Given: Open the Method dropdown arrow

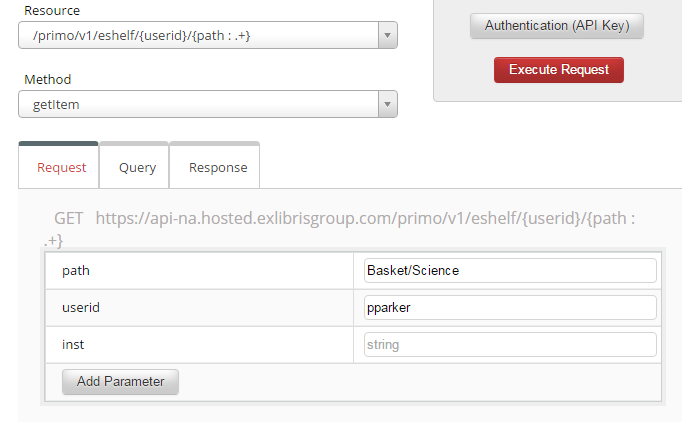Looking at the screenshot, I should tap(388, 105).
